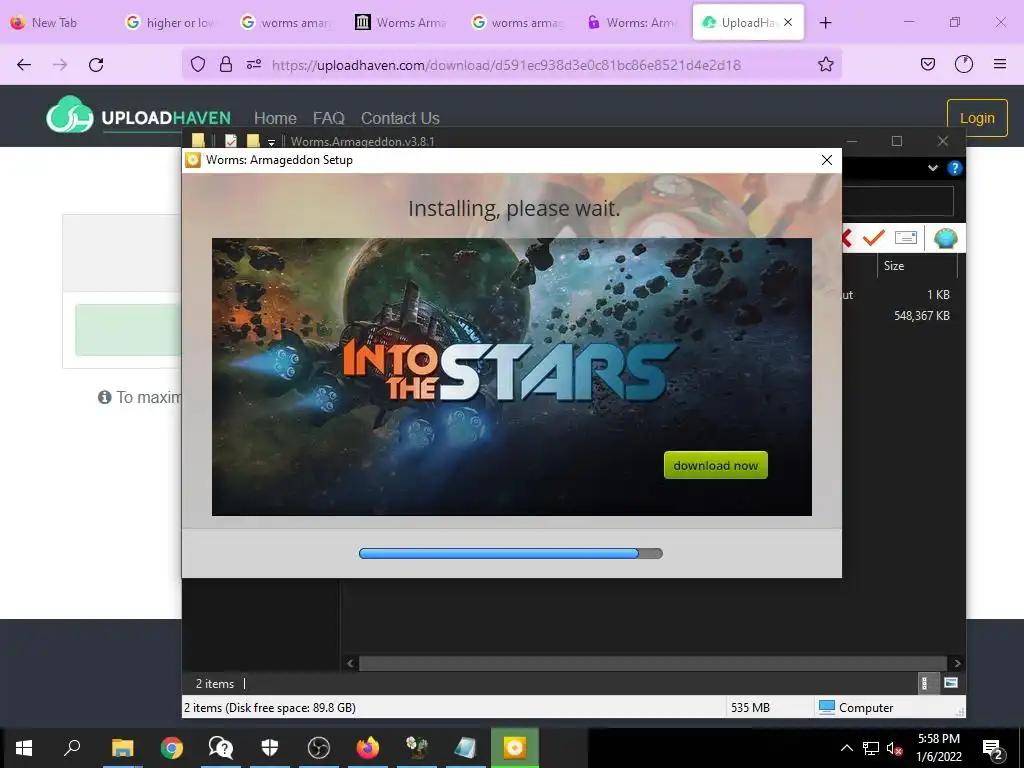Open Windows Security shield on taskbar

pyautogui.click(x=270, y=748)
